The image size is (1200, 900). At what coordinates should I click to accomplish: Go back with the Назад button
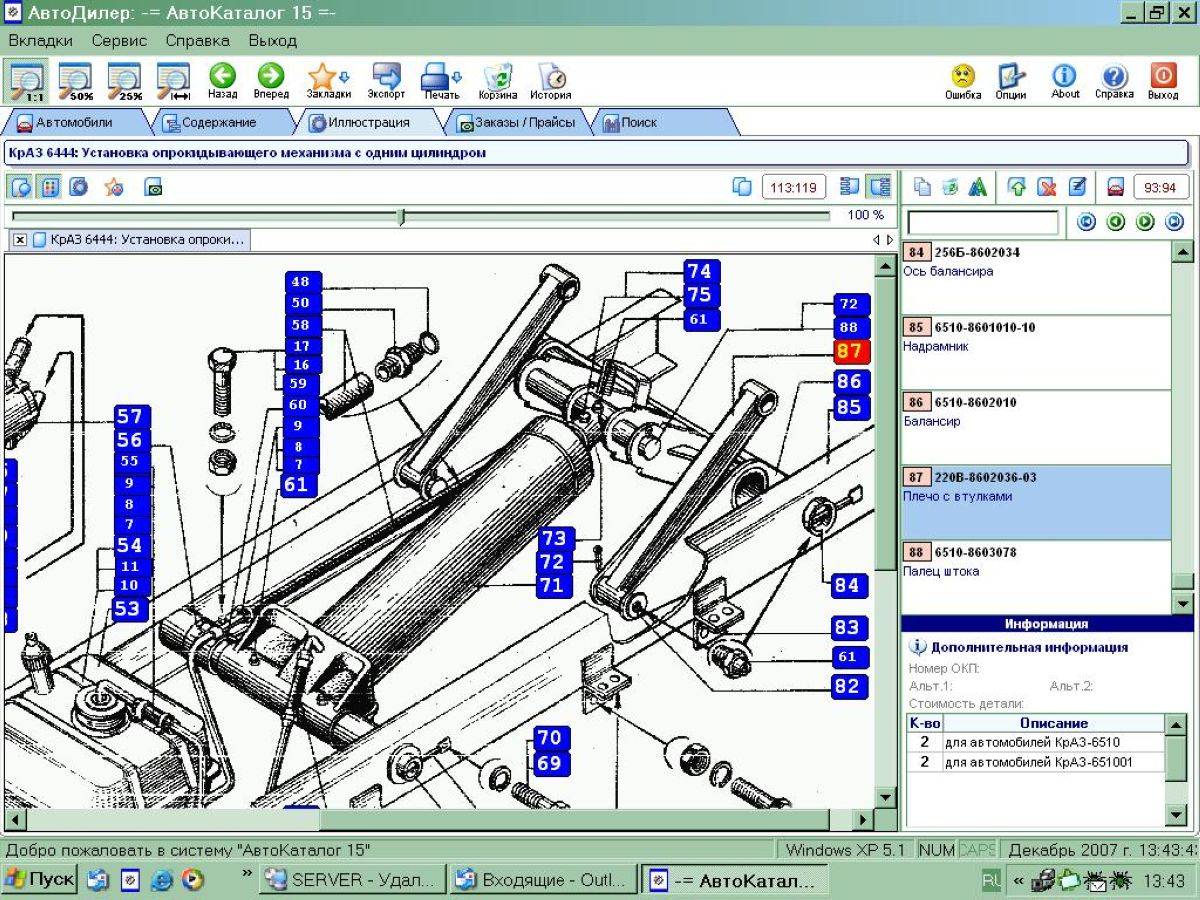pos(222,81)
